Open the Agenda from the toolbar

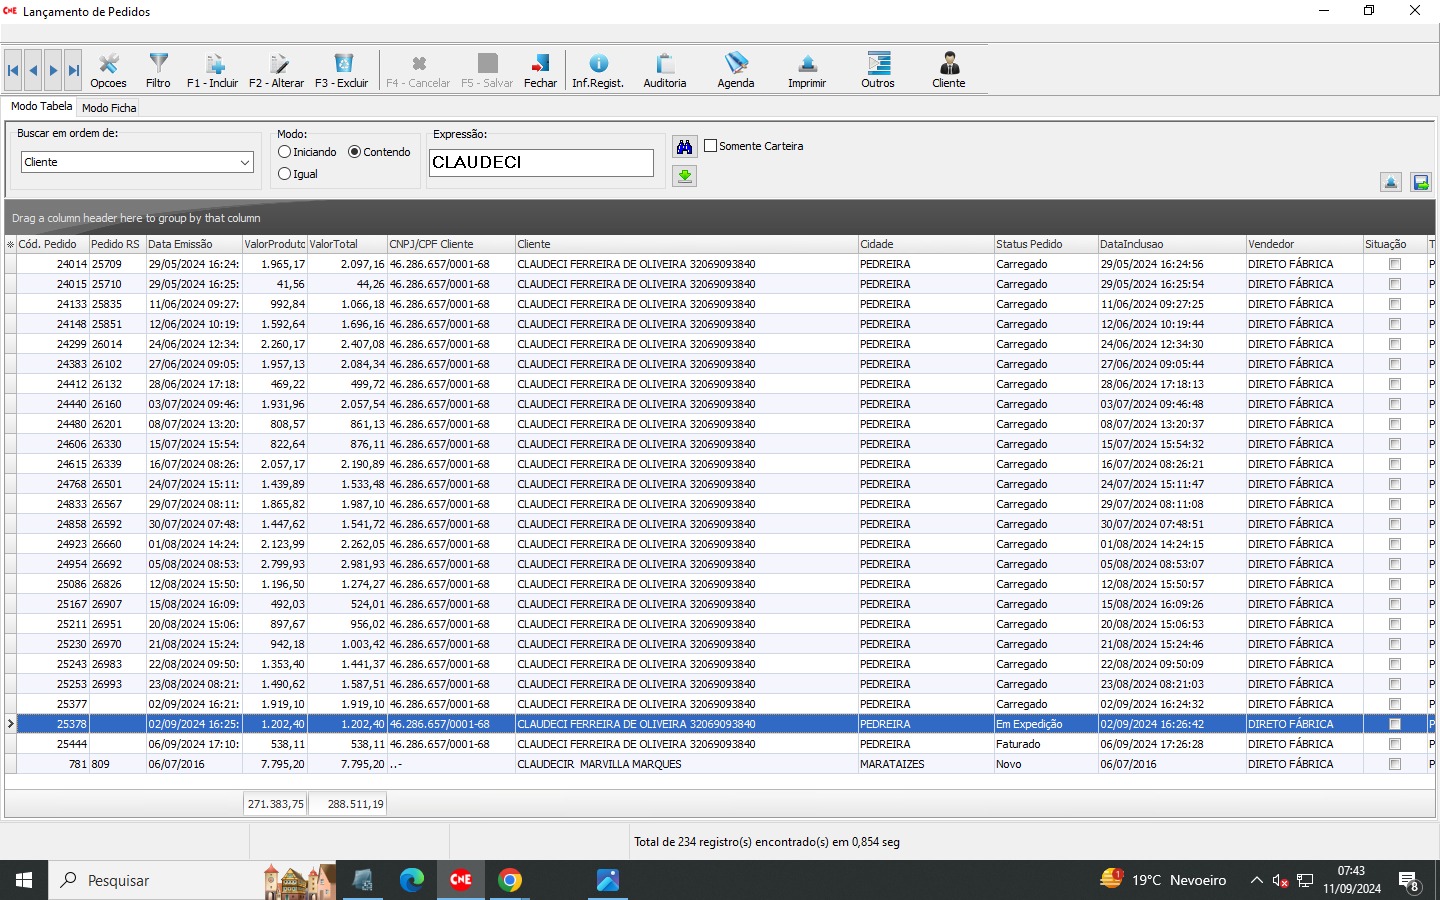pos(735,71)
